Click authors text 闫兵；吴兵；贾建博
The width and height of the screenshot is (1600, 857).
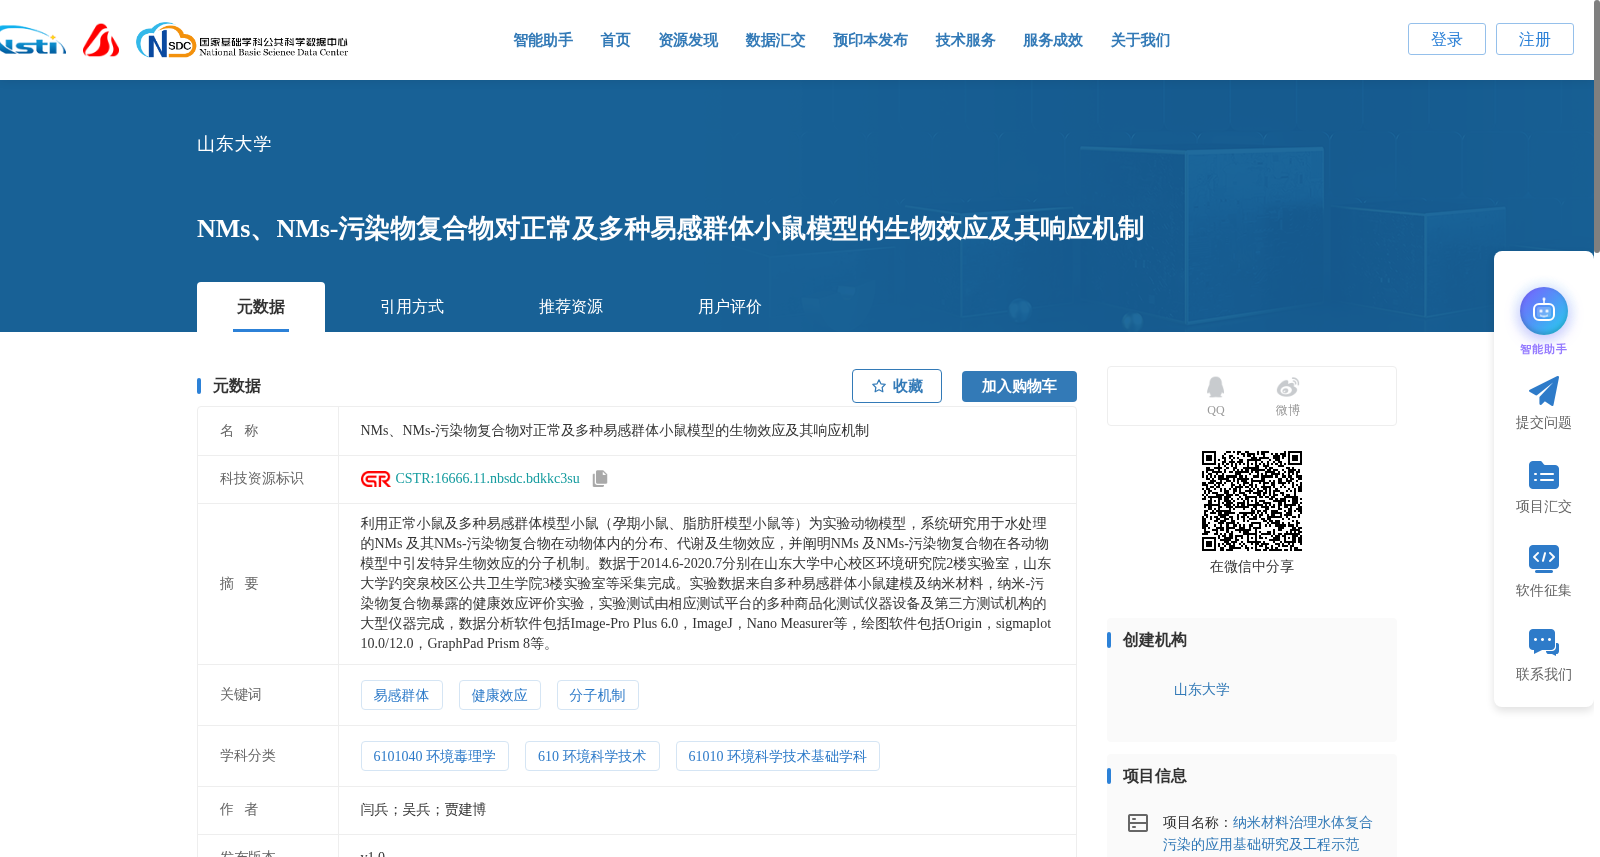[x=423, y=810]
